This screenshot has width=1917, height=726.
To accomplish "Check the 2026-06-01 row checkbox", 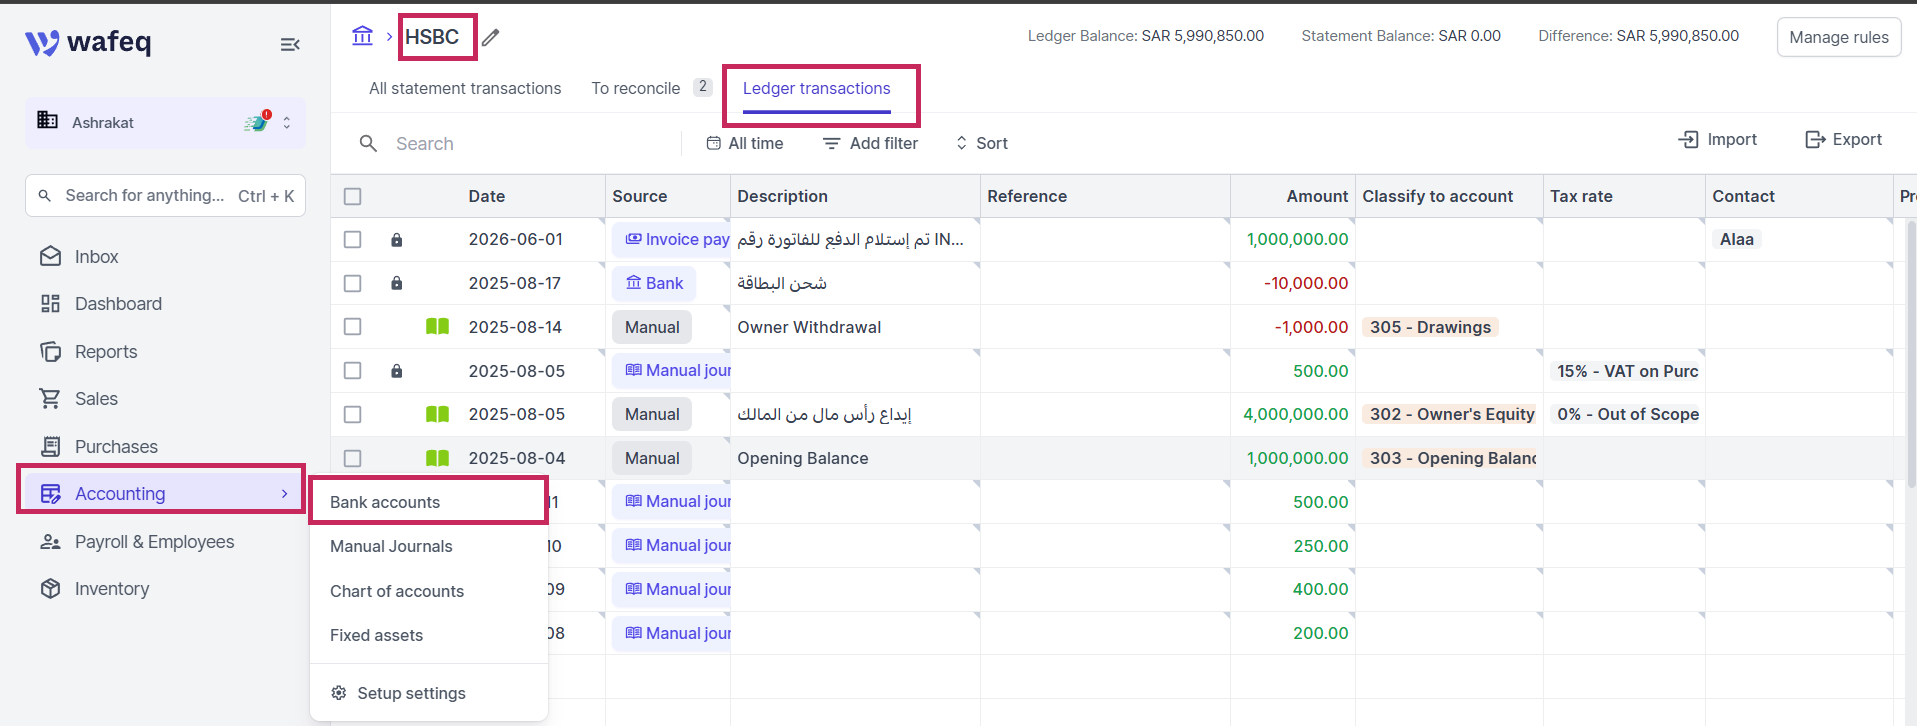I will click(352, 240).
